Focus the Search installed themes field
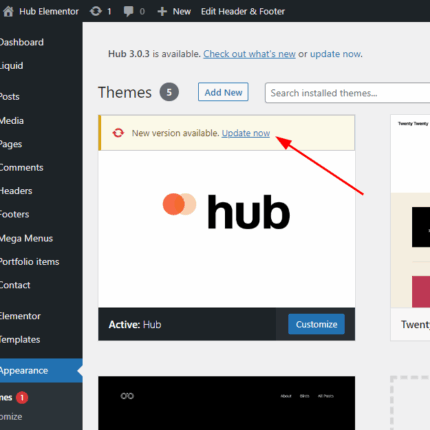 click(347, 93)
